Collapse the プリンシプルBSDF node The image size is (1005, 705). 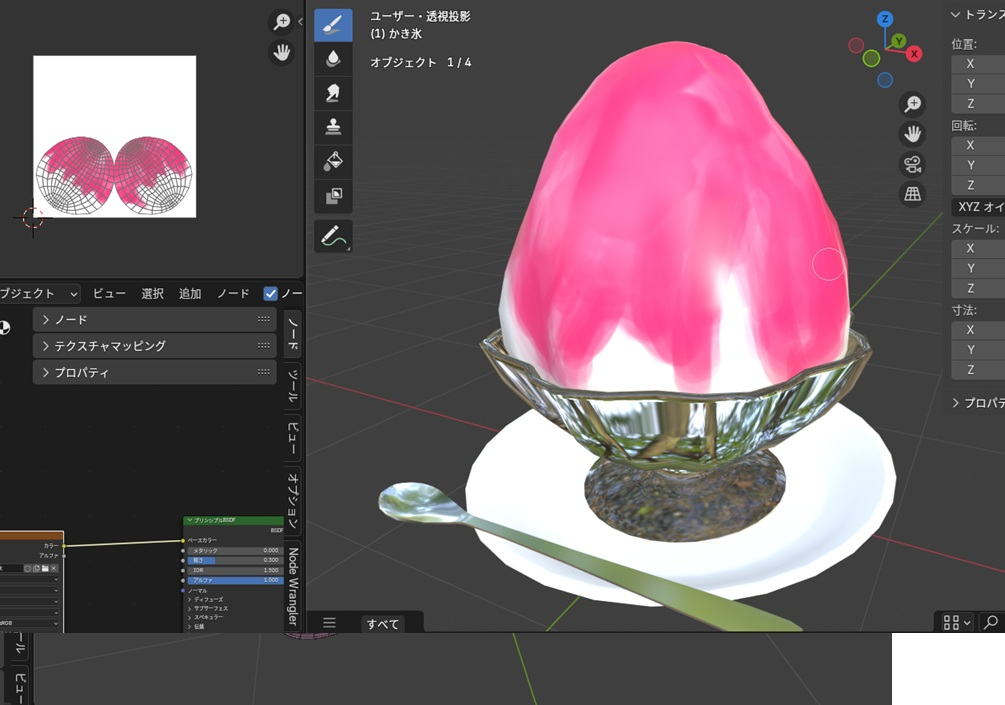click(189, 520)
